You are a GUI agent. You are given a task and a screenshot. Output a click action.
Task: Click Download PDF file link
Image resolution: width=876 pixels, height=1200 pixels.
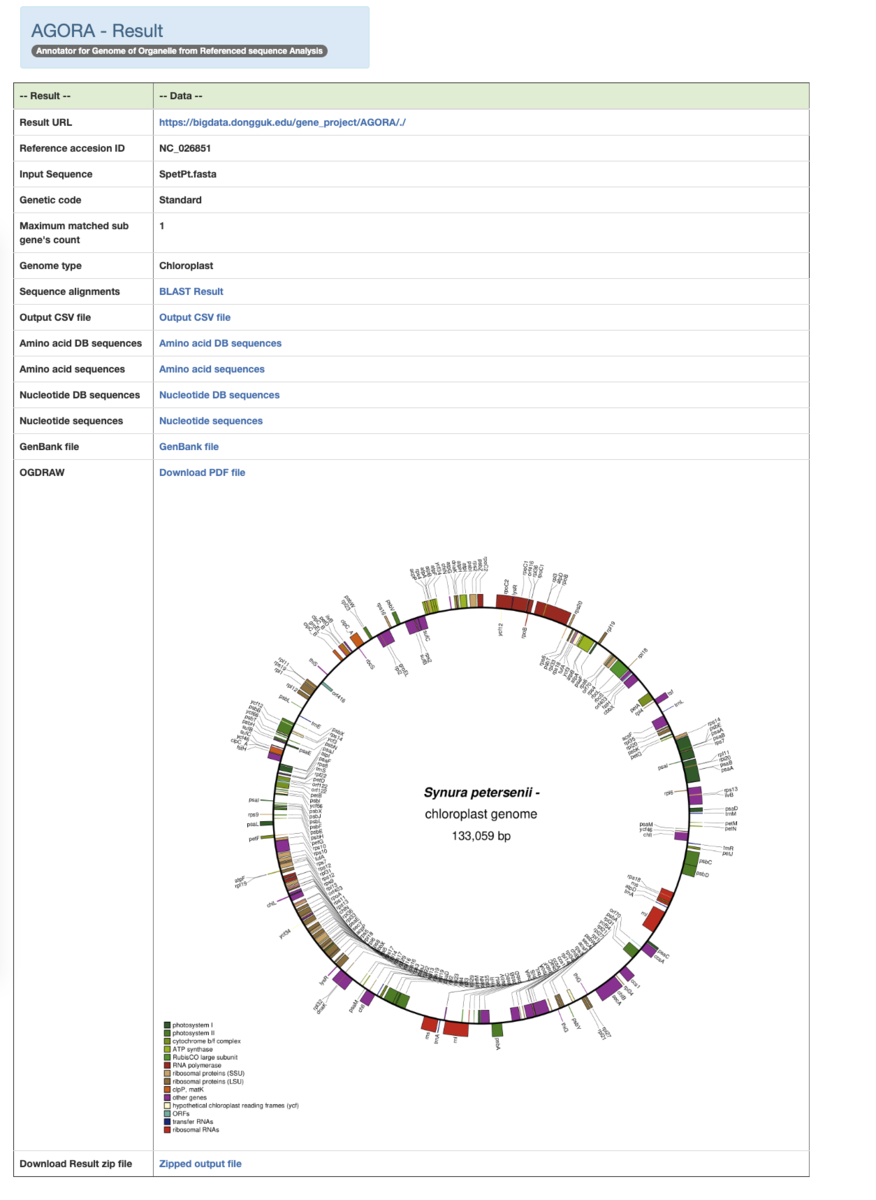202,473
